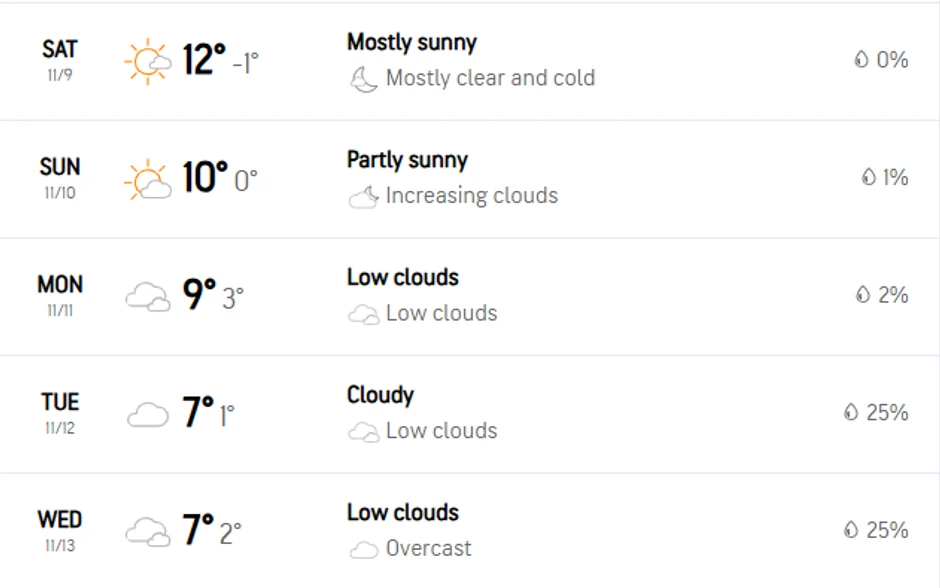
Task: Click the 'Mostly sunny' forecast text
Action: tap(411, 43)
